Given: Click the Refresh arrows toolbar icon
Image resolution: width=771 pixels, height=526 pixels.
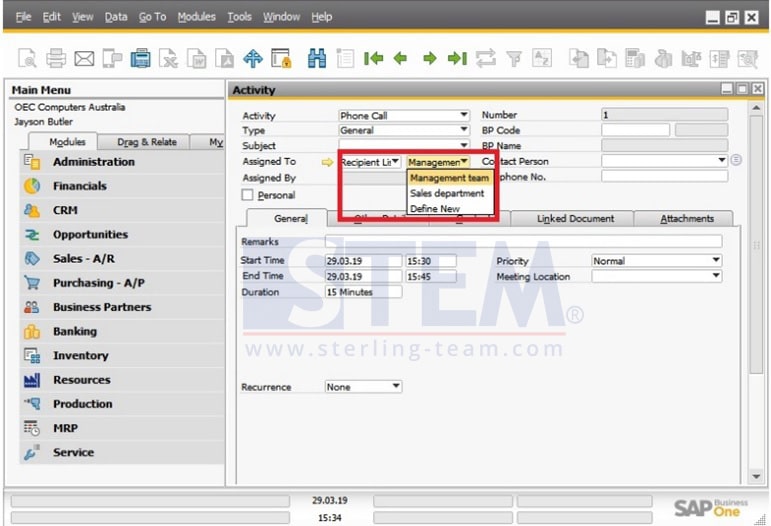Looking at the screenshot, I should (486, 58).
